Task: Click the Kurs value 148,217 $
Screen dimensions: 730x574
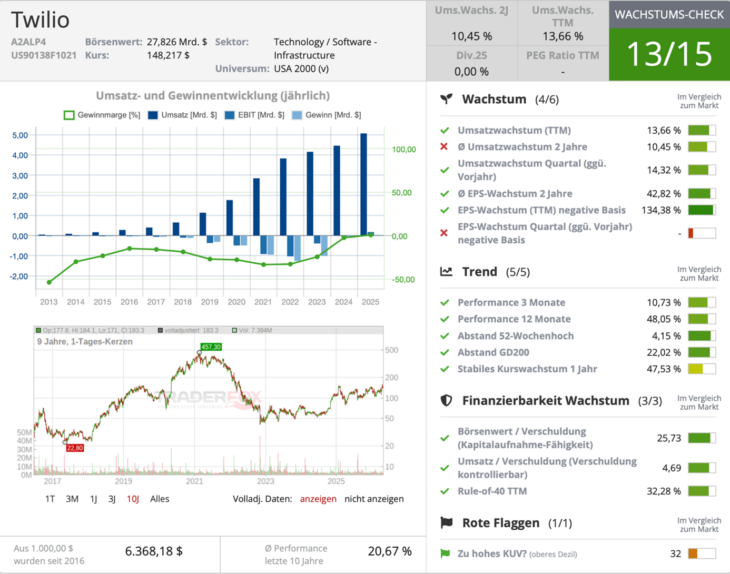Action: coord(168,55)
